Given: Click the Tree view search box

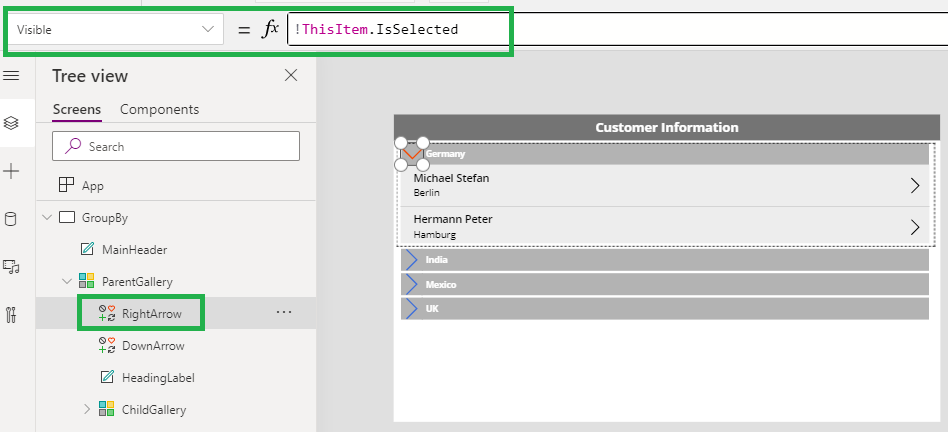Looking at the screenshot, I should [x=176, y=146].
